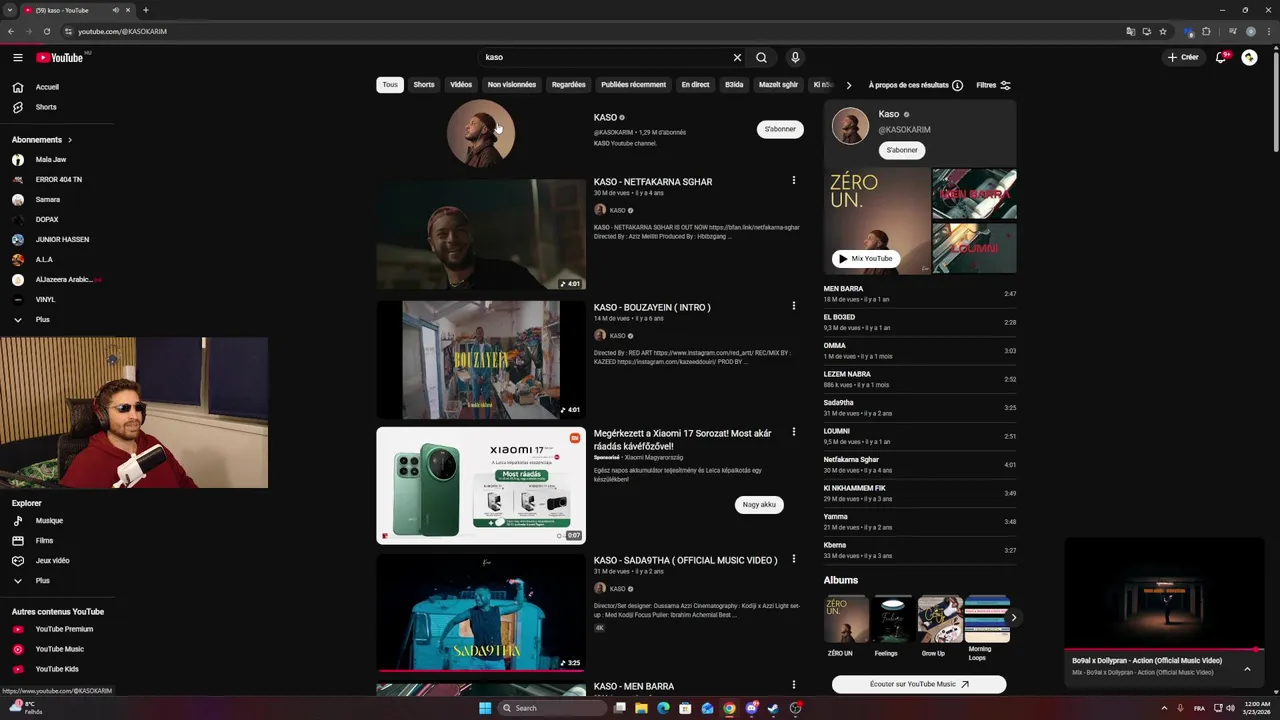This screenshot has width=1280, height=720.
Task: Click the Créer button
Action: 1183,57
